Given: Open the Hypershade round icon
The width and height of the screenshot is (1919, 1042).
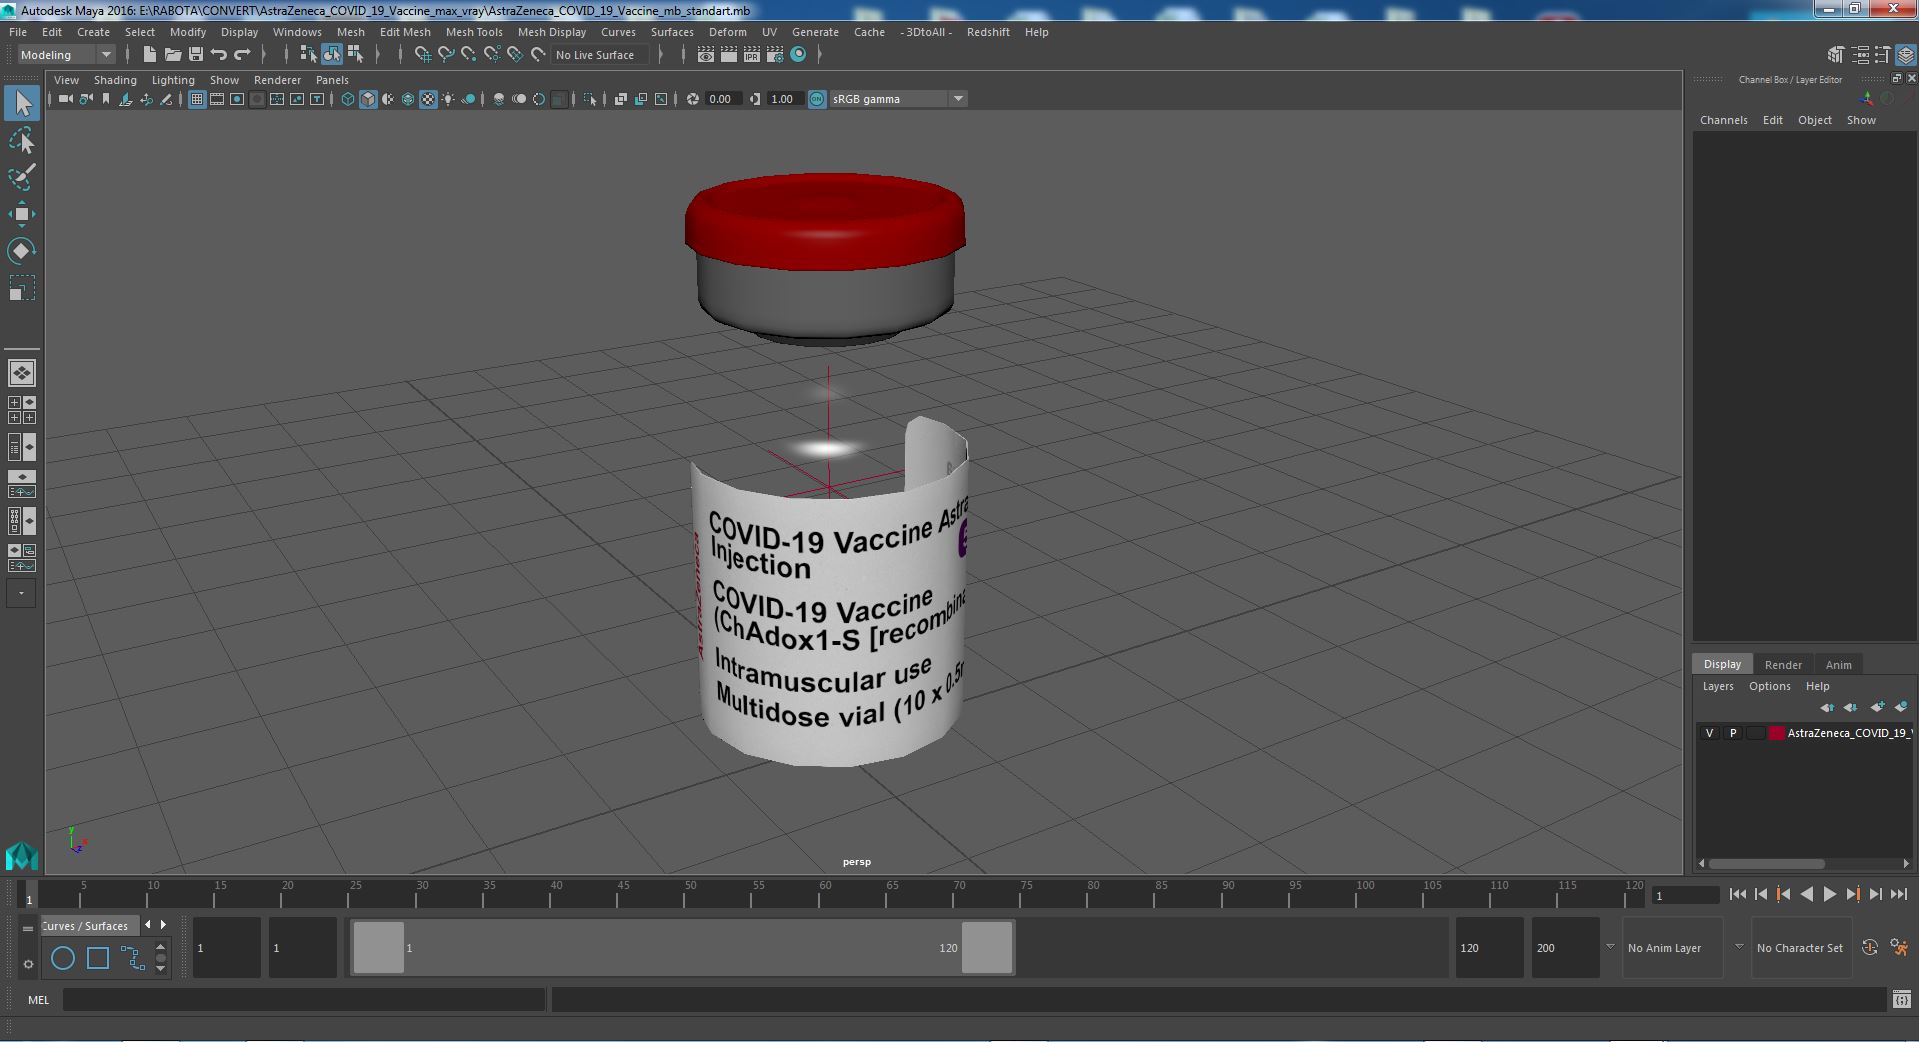Looking at the screenshot, I should pos(798,55).
